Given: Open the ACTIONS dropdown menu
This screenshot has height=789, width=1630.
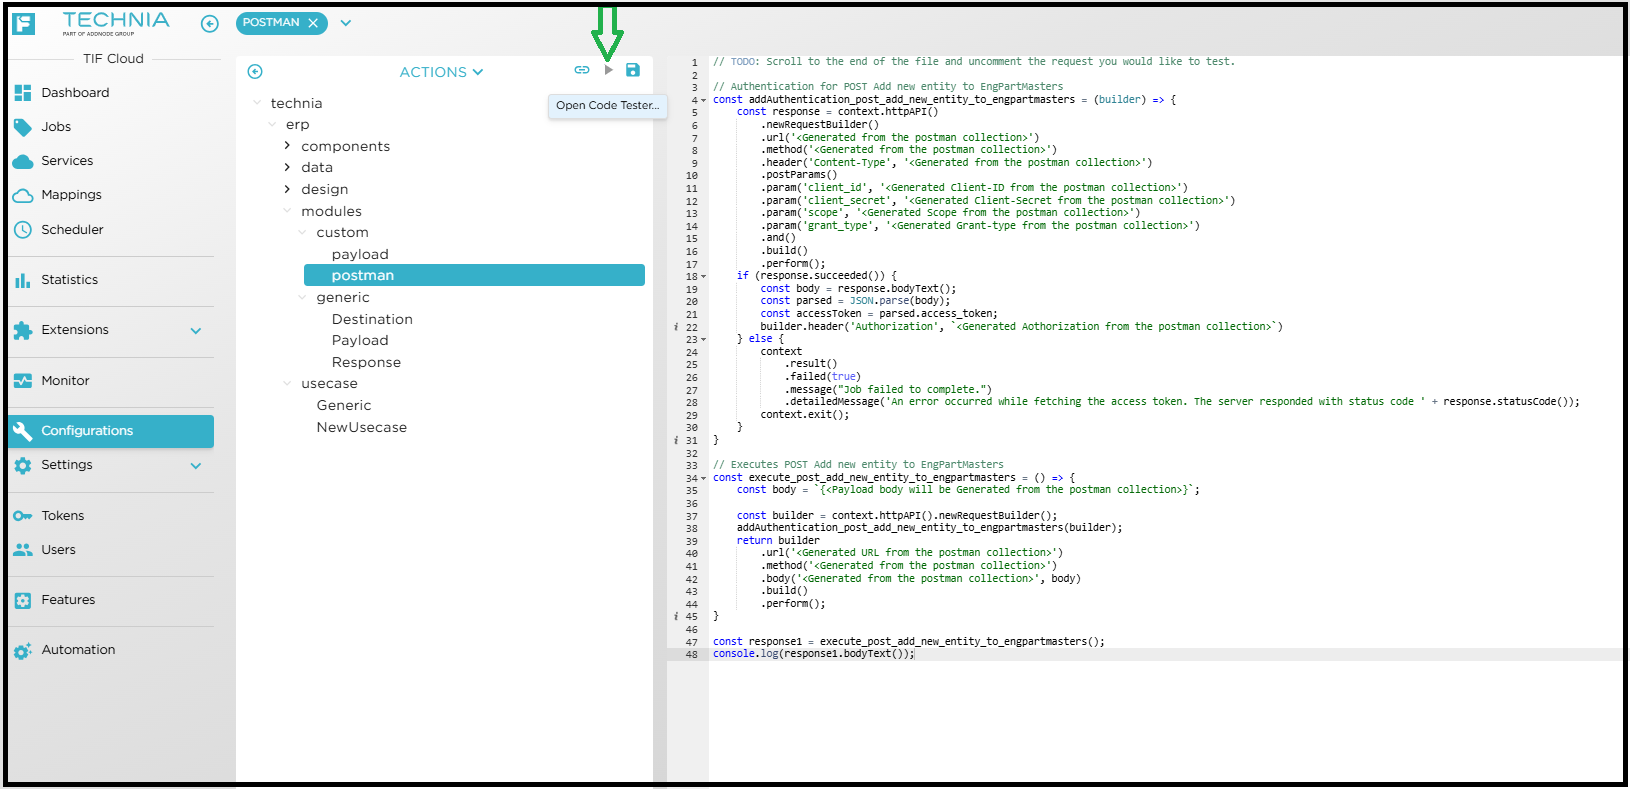Looking at the screenshot, I should 441,72.
